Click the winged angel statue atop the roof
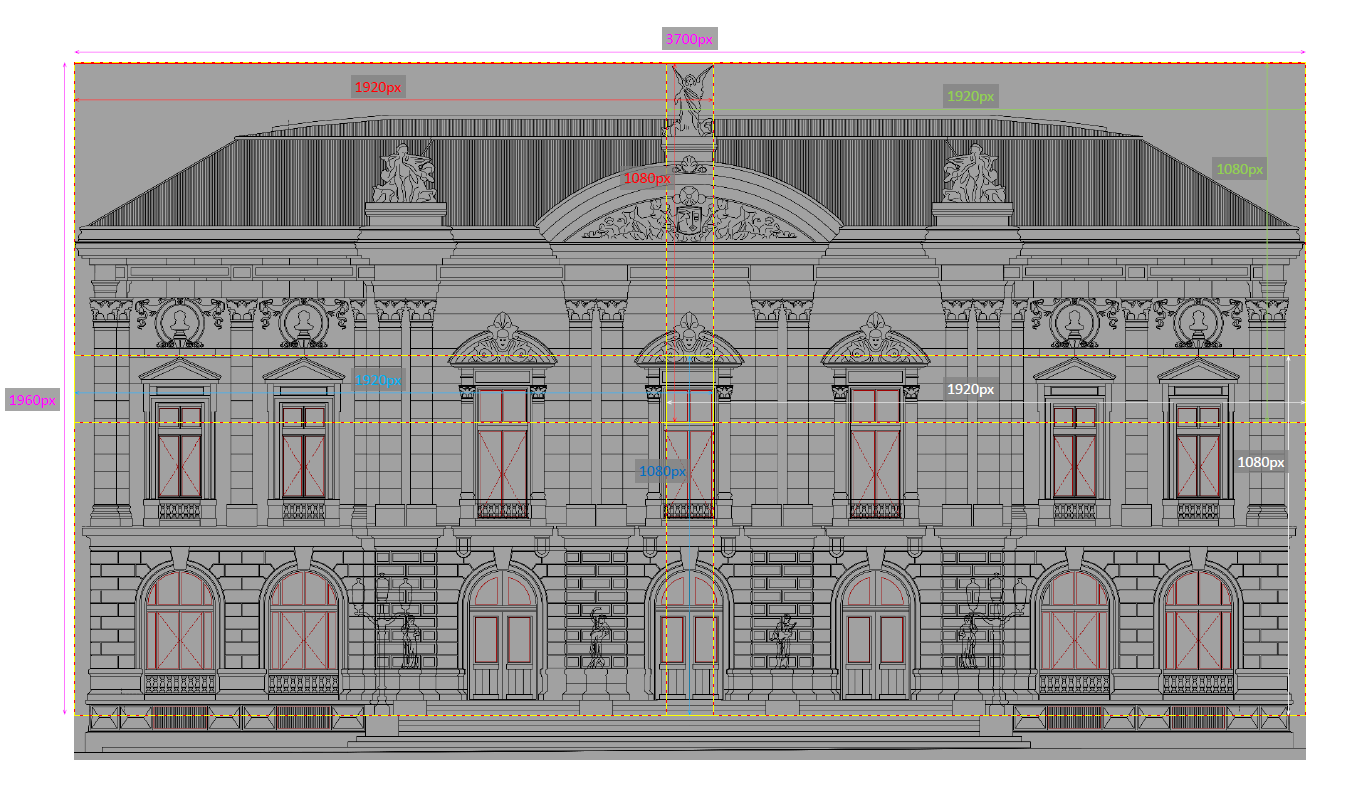Image resolution: width=1369 pixels, height=788 pixels. click(x=691, y=99)
